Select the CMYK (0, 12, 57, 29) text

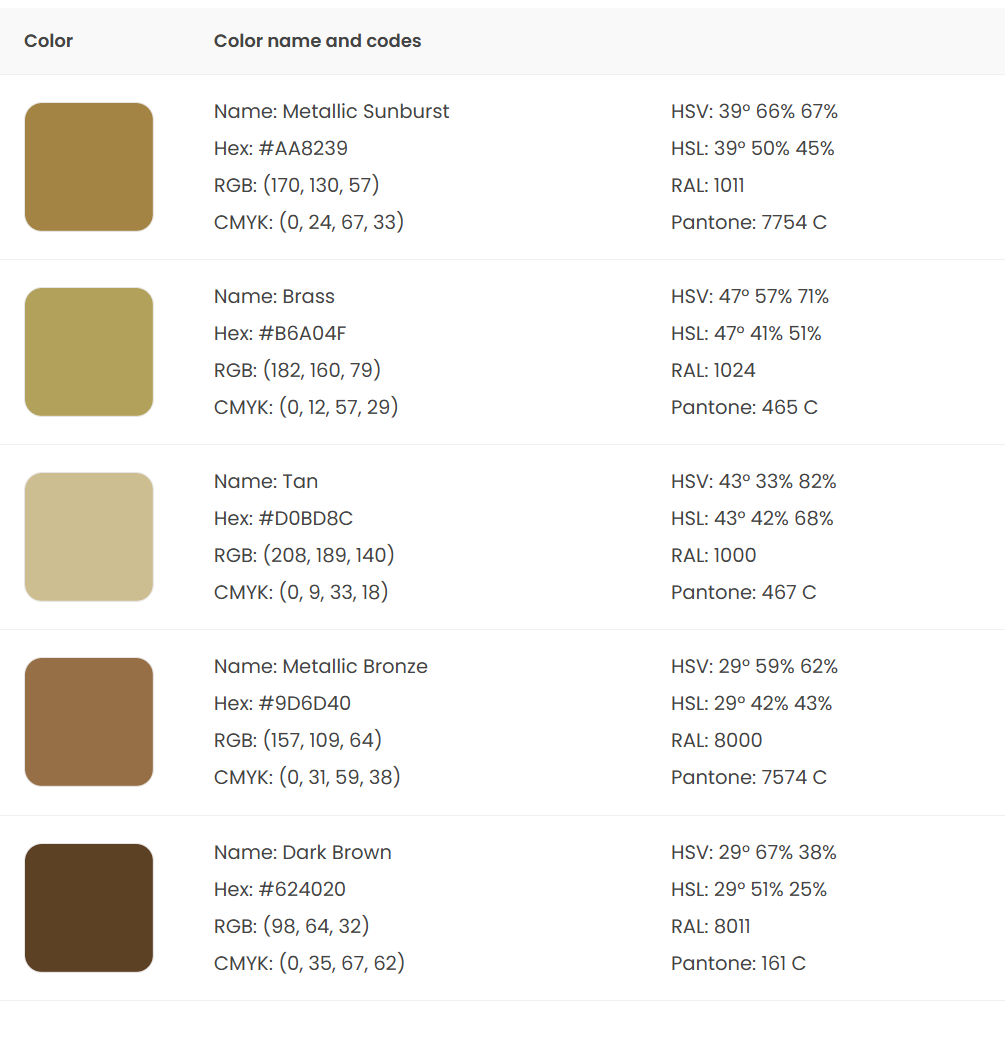coord(306,406)
